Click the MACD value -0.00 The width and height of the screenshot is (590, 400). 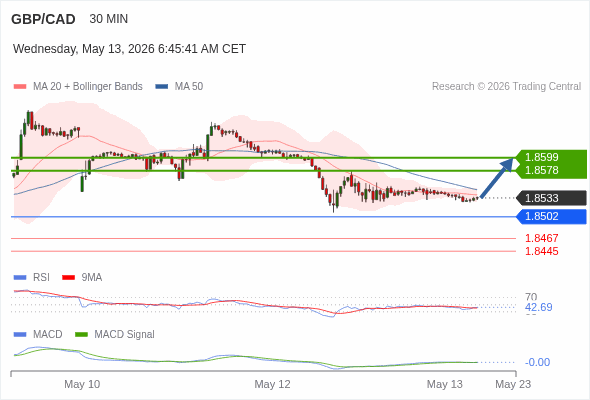coord(537,362)
